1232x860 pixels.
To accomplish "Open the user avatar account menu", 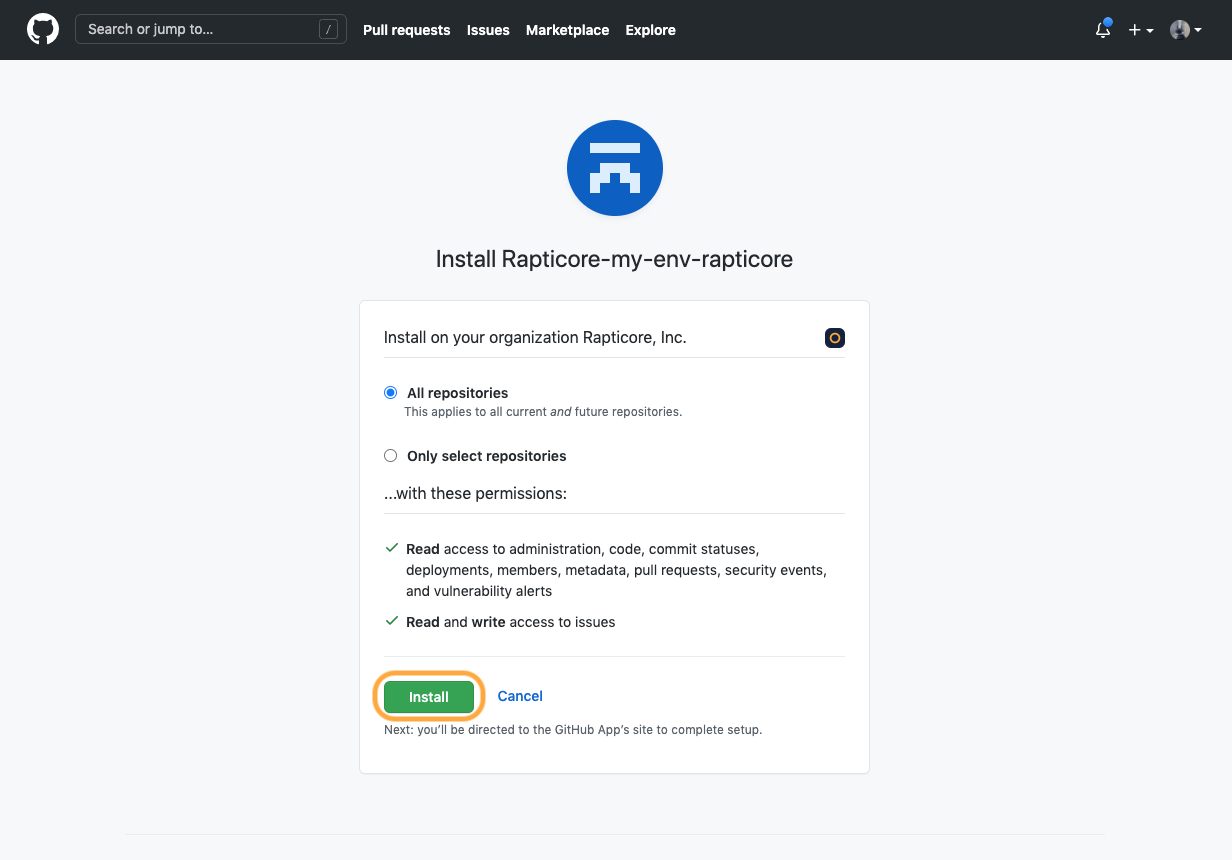I will tap(1186, 30).
